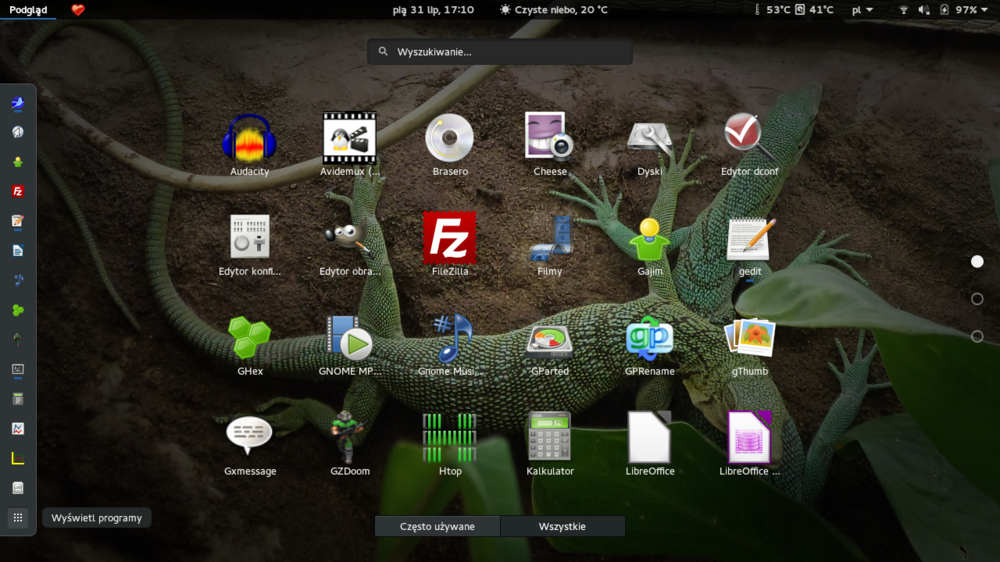Open keyboard layout pl dropdown

pos(862,10)
